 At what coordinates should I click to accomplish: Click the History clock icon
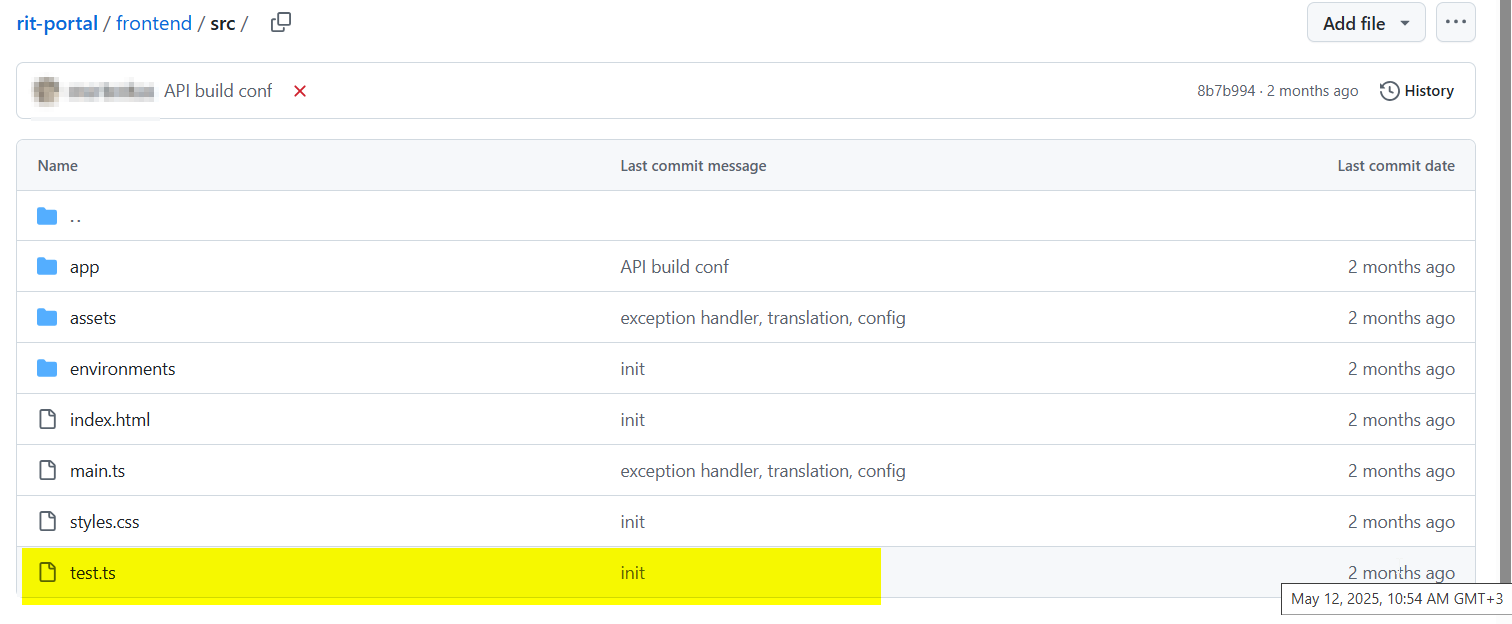1389,91
